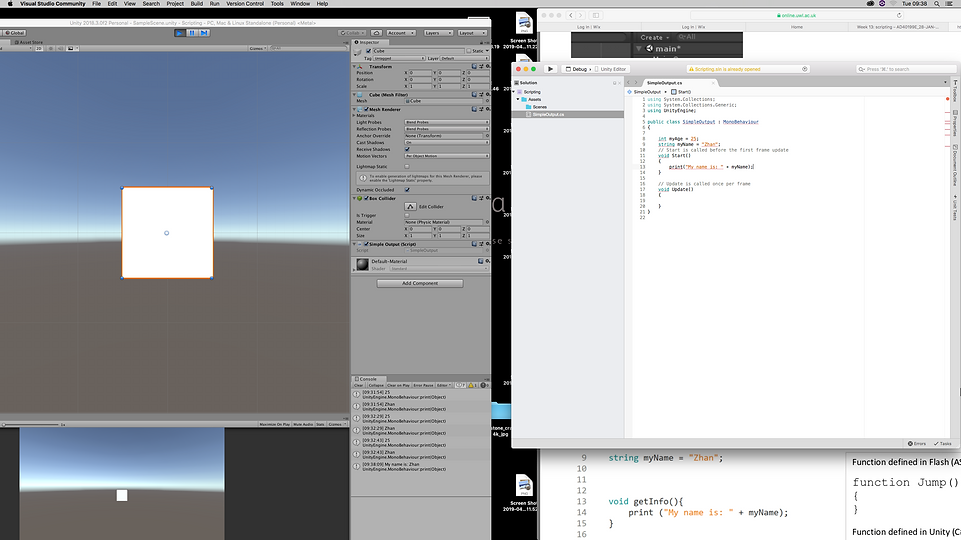
Task: Open Mesh Renderer help book icon
Action: [x=474, y=109]
